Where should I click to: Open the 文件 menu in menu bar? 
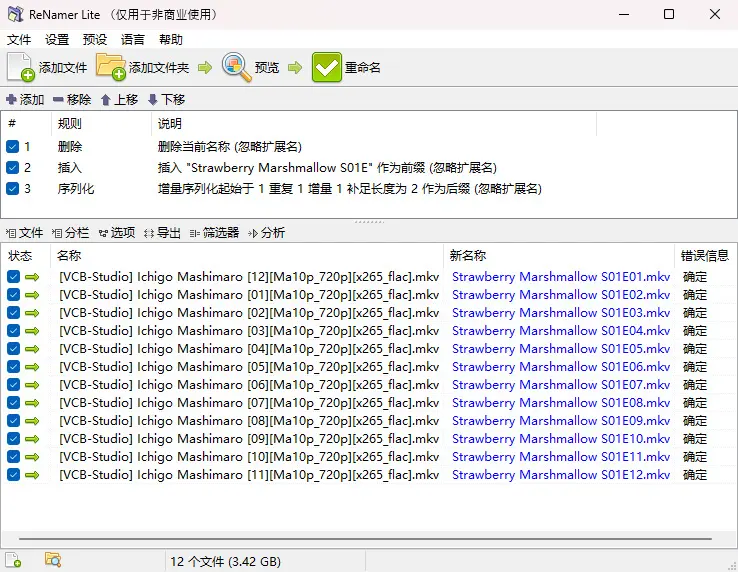(x=19, y=40)
